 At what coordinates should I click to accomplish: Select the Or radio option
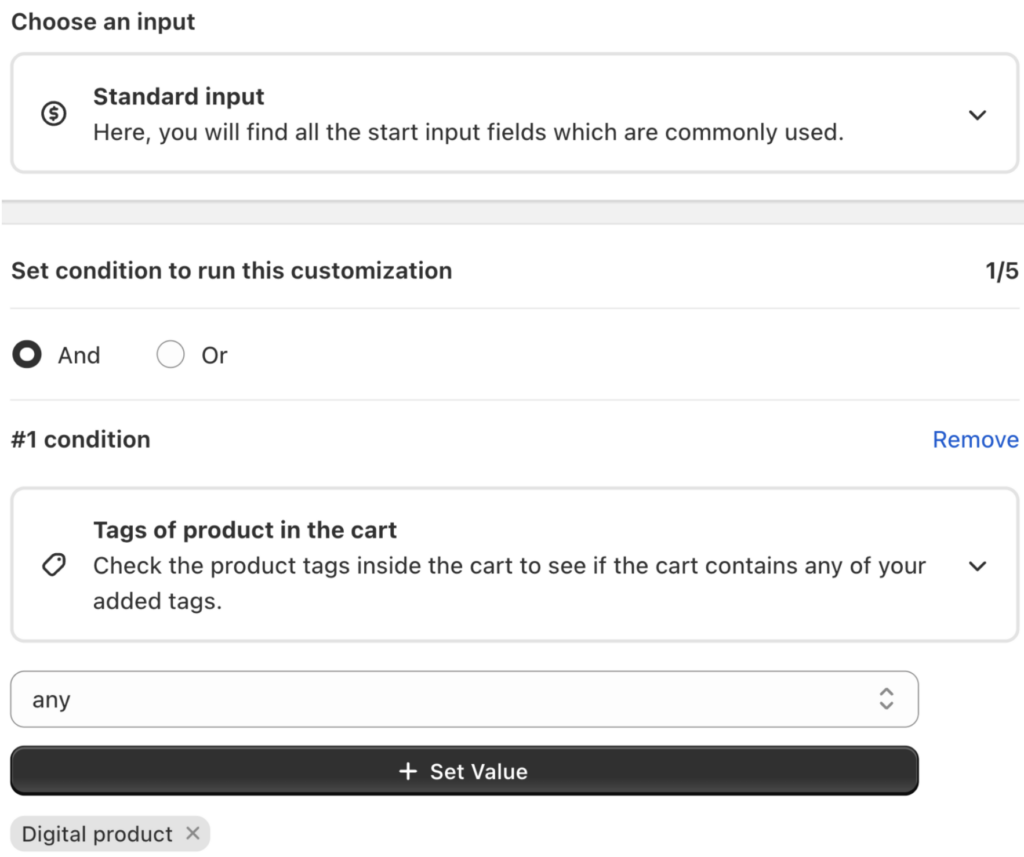170,355
